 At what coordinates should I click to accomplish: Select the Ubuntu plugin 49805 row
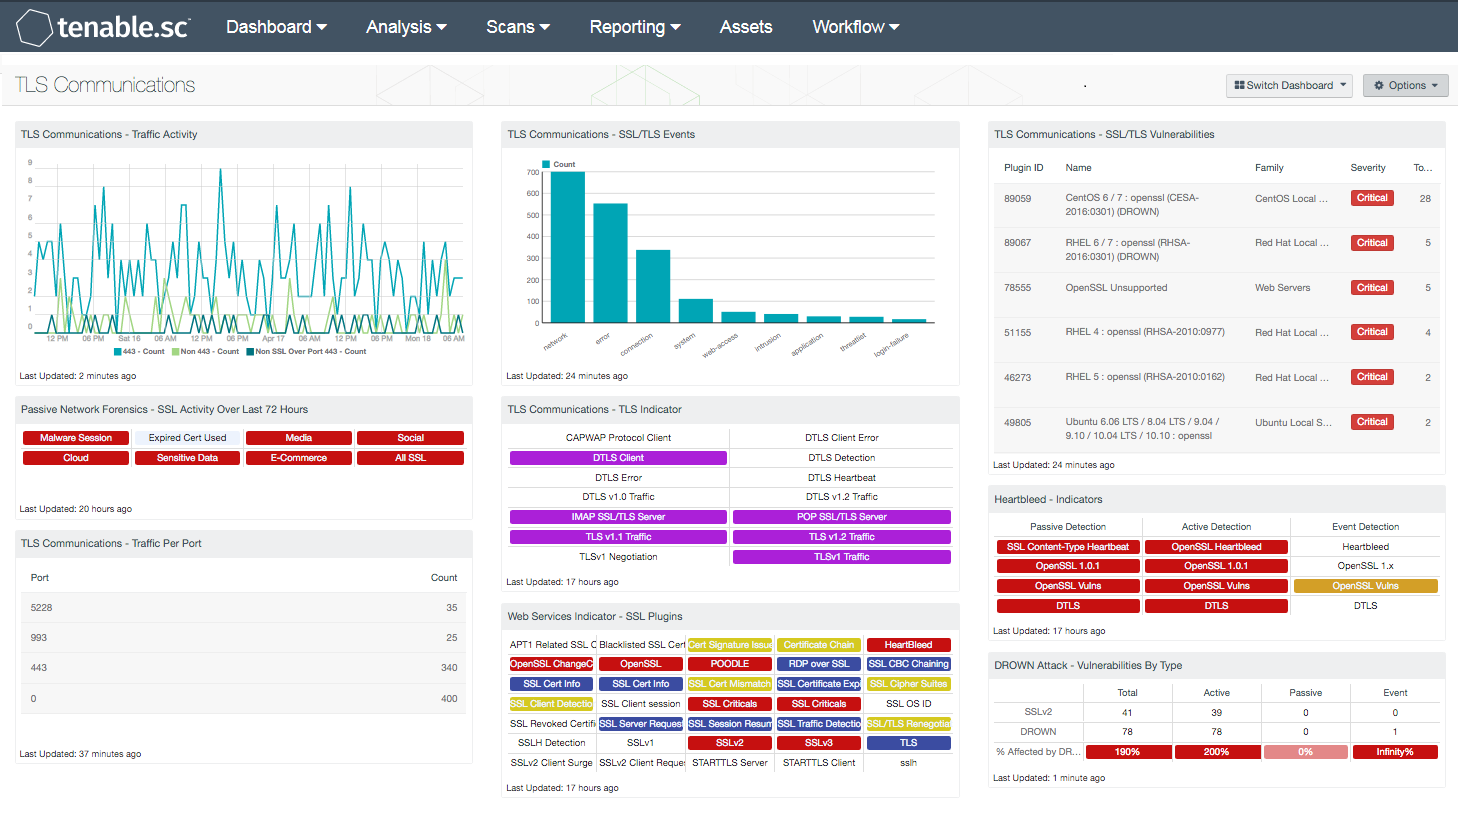tap(1217, 429)
